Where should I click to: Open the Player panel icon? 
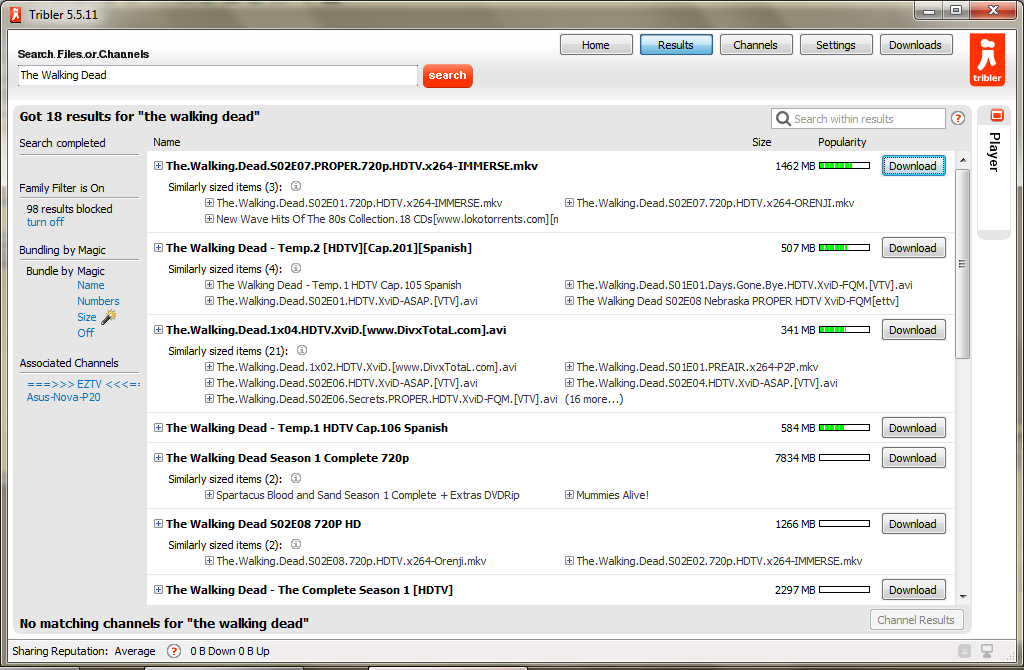coord(995,116)
